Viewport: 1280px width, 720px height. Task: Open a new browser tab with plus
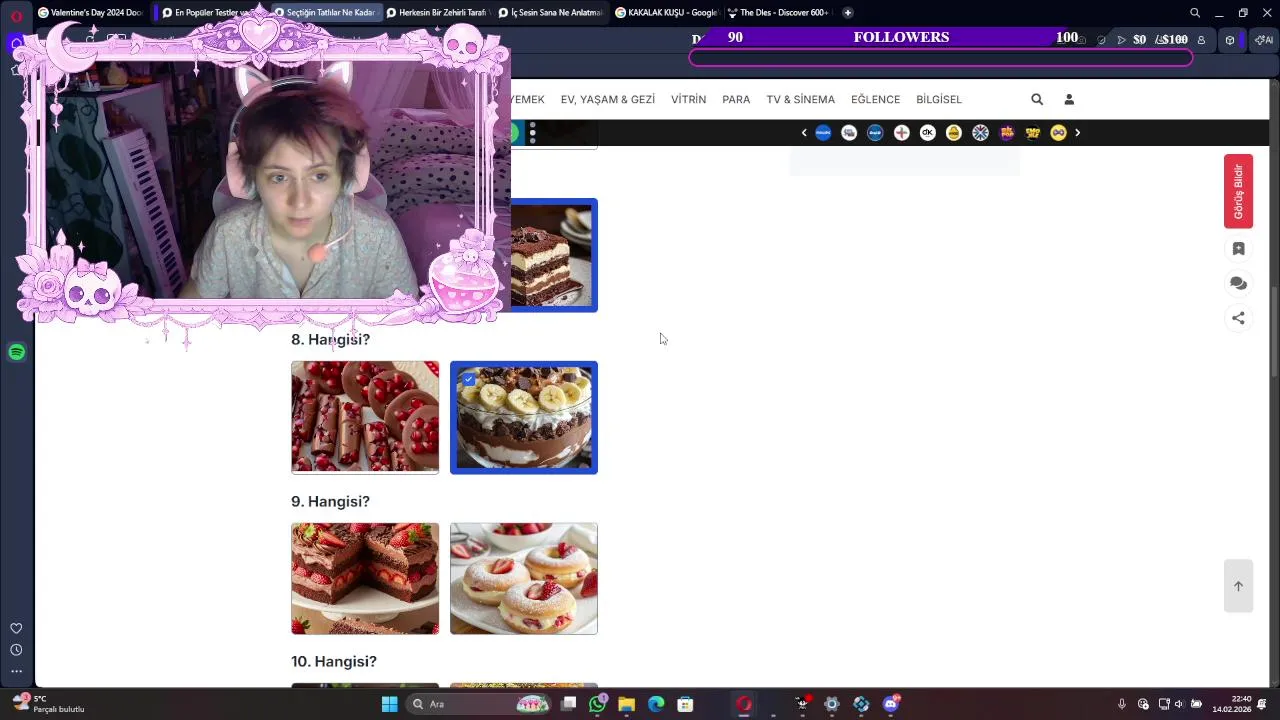pyautogui.click(x=848, y=13)
